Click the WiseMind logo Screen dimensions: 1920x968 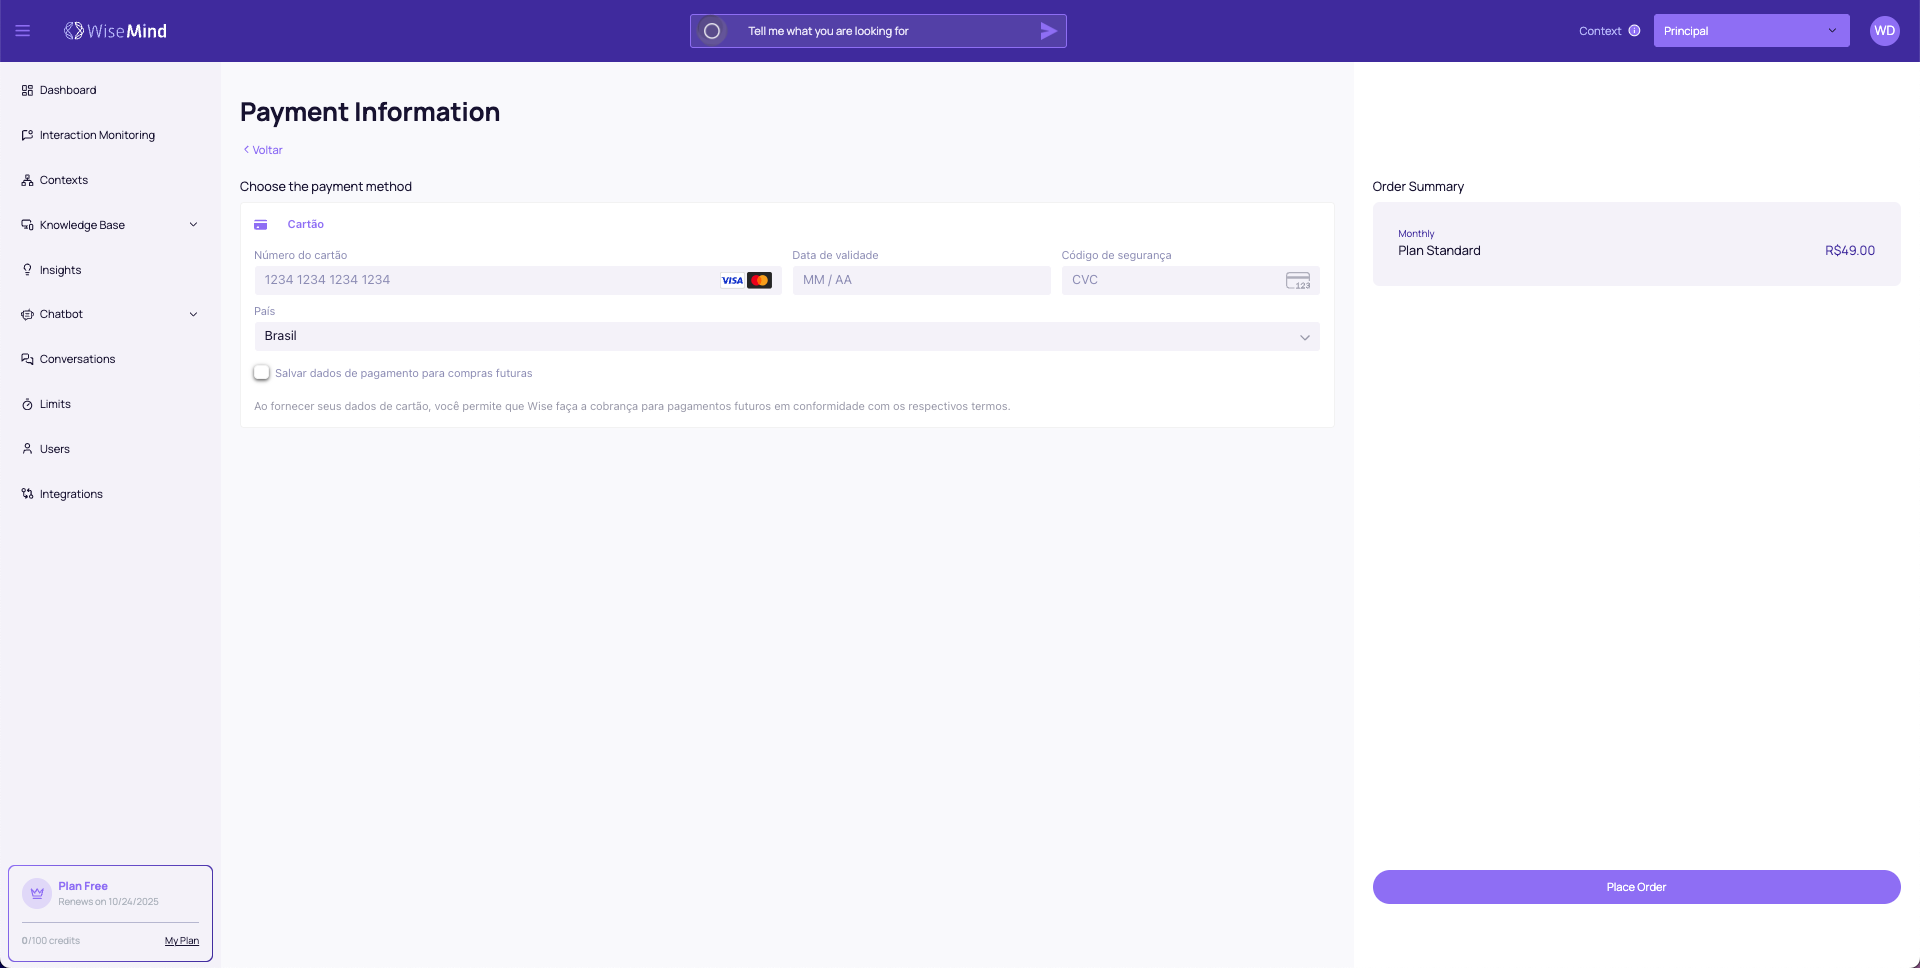[116, 31]
